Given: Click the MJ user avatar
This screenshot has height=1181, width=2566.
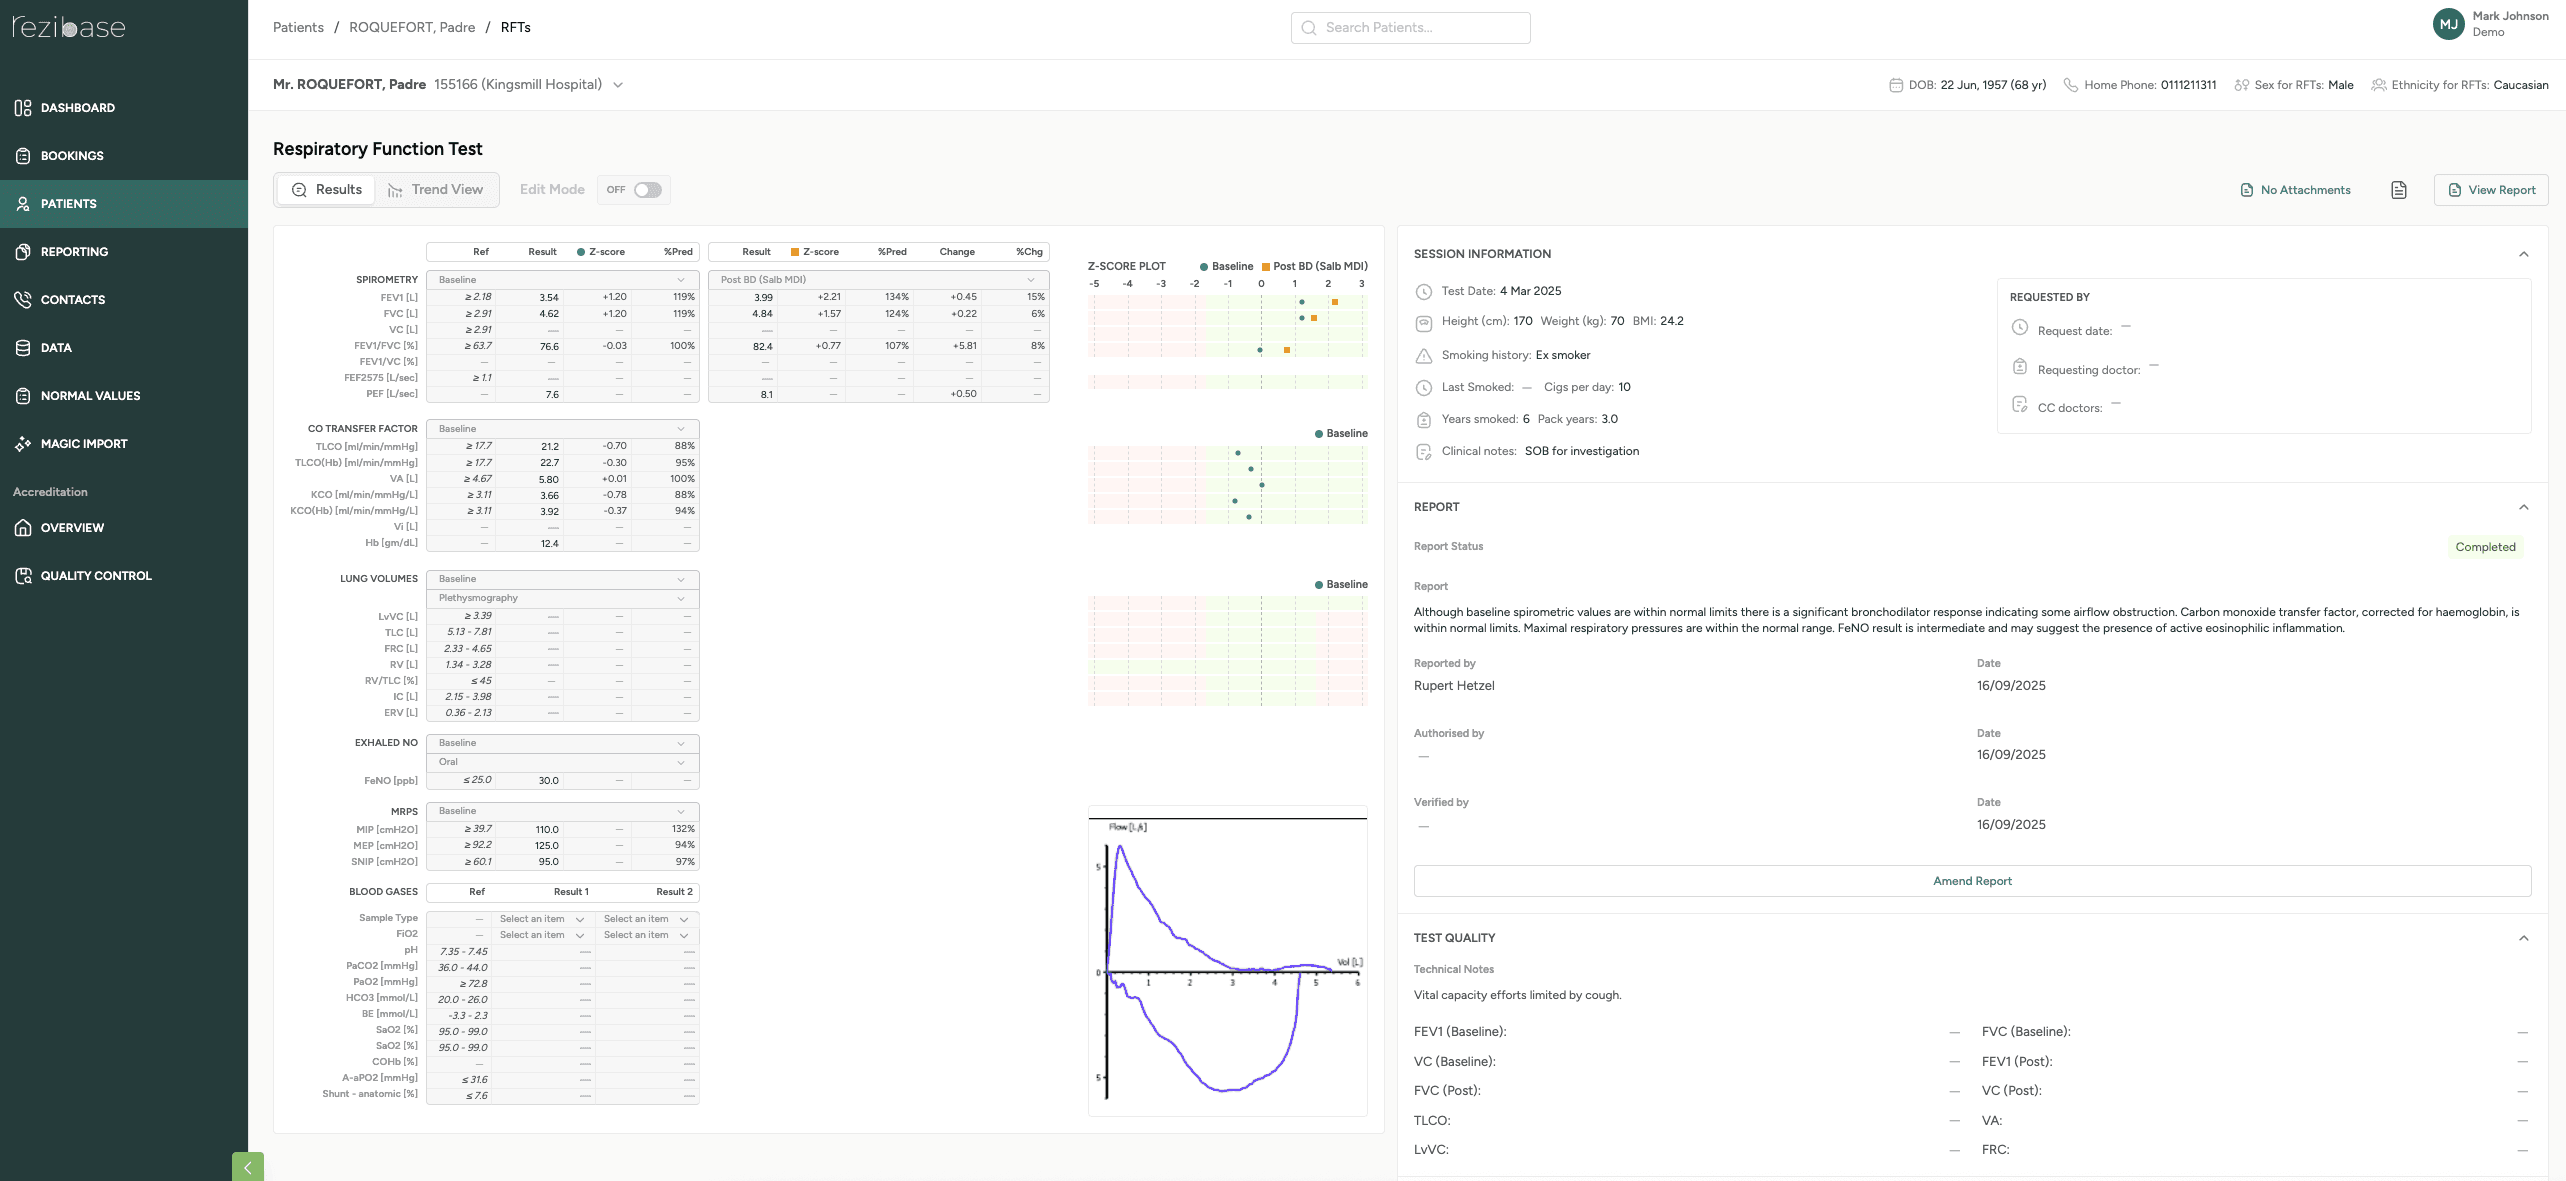Looking at the screenshot, I should click(x=2448, y=24).
